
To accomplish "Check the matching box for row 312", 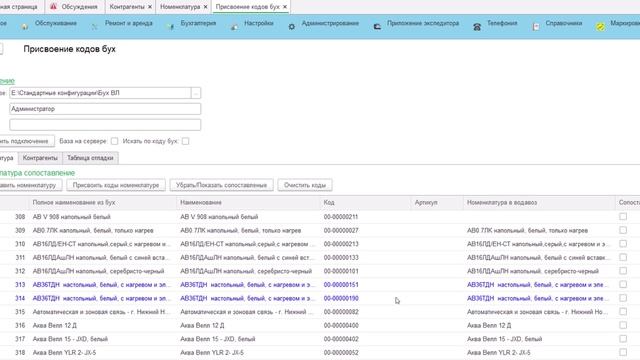I will tap(623, 271).
